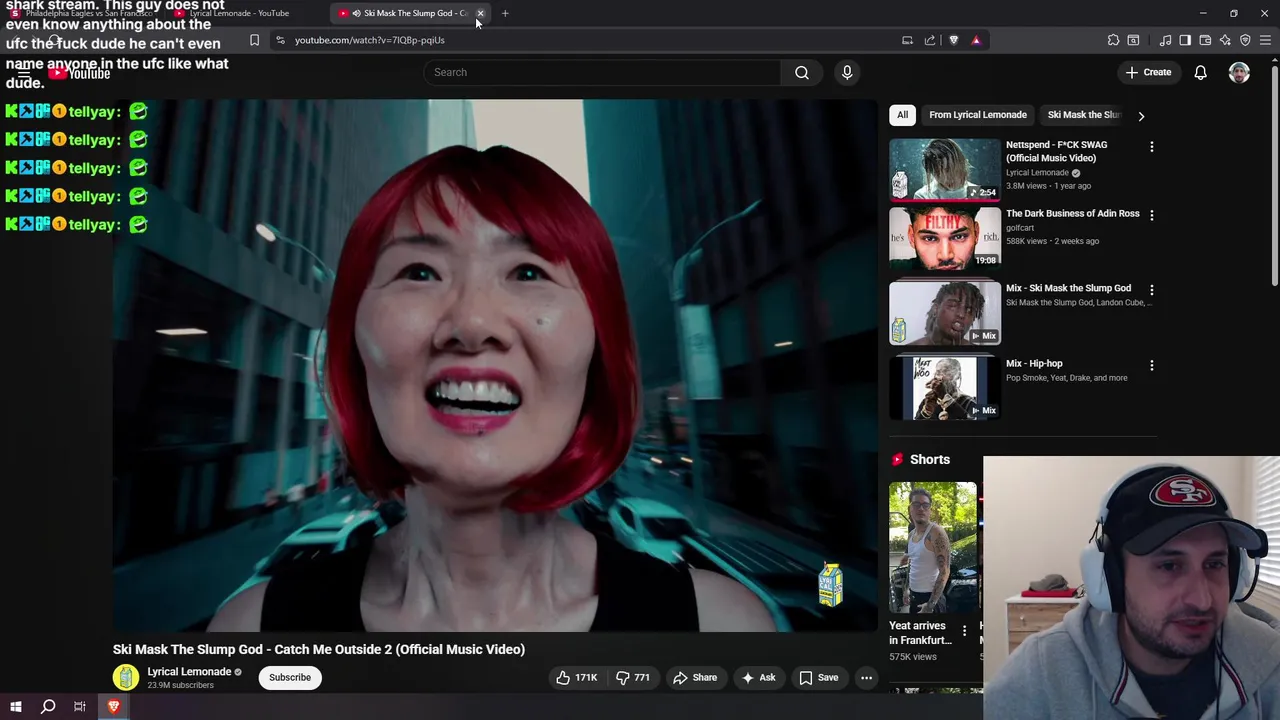The image size is (1280, 720).
Task: Select the 'From Lyrical Lemonade' chip
Action: (977, 115)
